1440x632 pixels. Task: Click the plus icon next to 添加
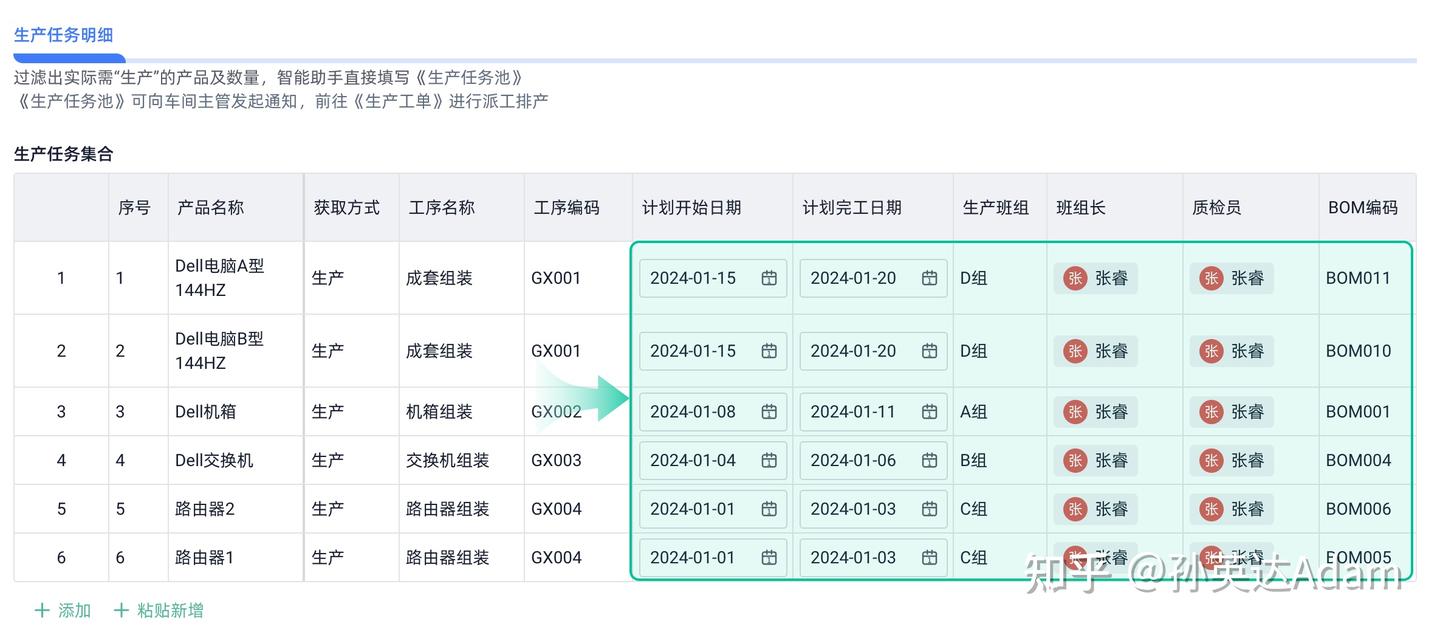point(42,610)
